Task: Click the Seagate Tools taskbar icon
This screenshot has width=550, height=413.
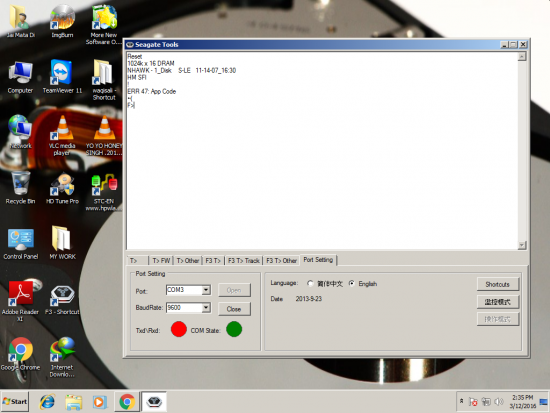Action: pyautogui.click(x=154, y=401)
